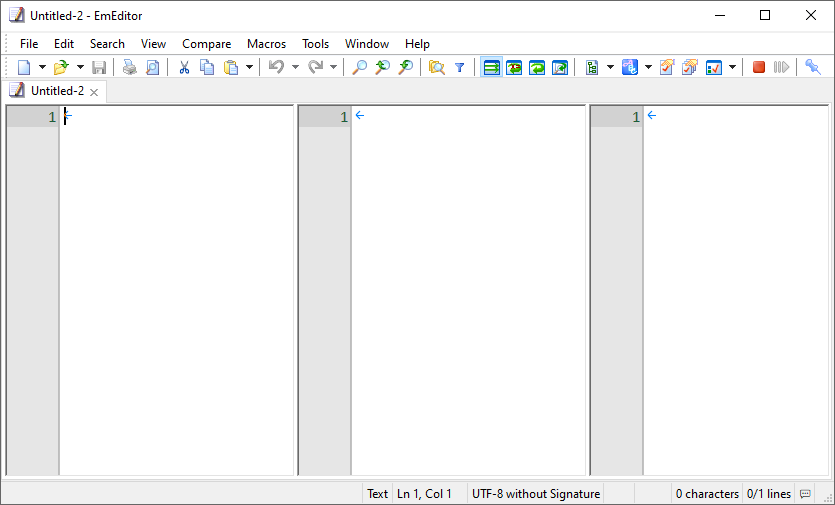Viewport: 835px width, 505px height.
Task: Open the Compare menu
Action: tap(207, 44)
